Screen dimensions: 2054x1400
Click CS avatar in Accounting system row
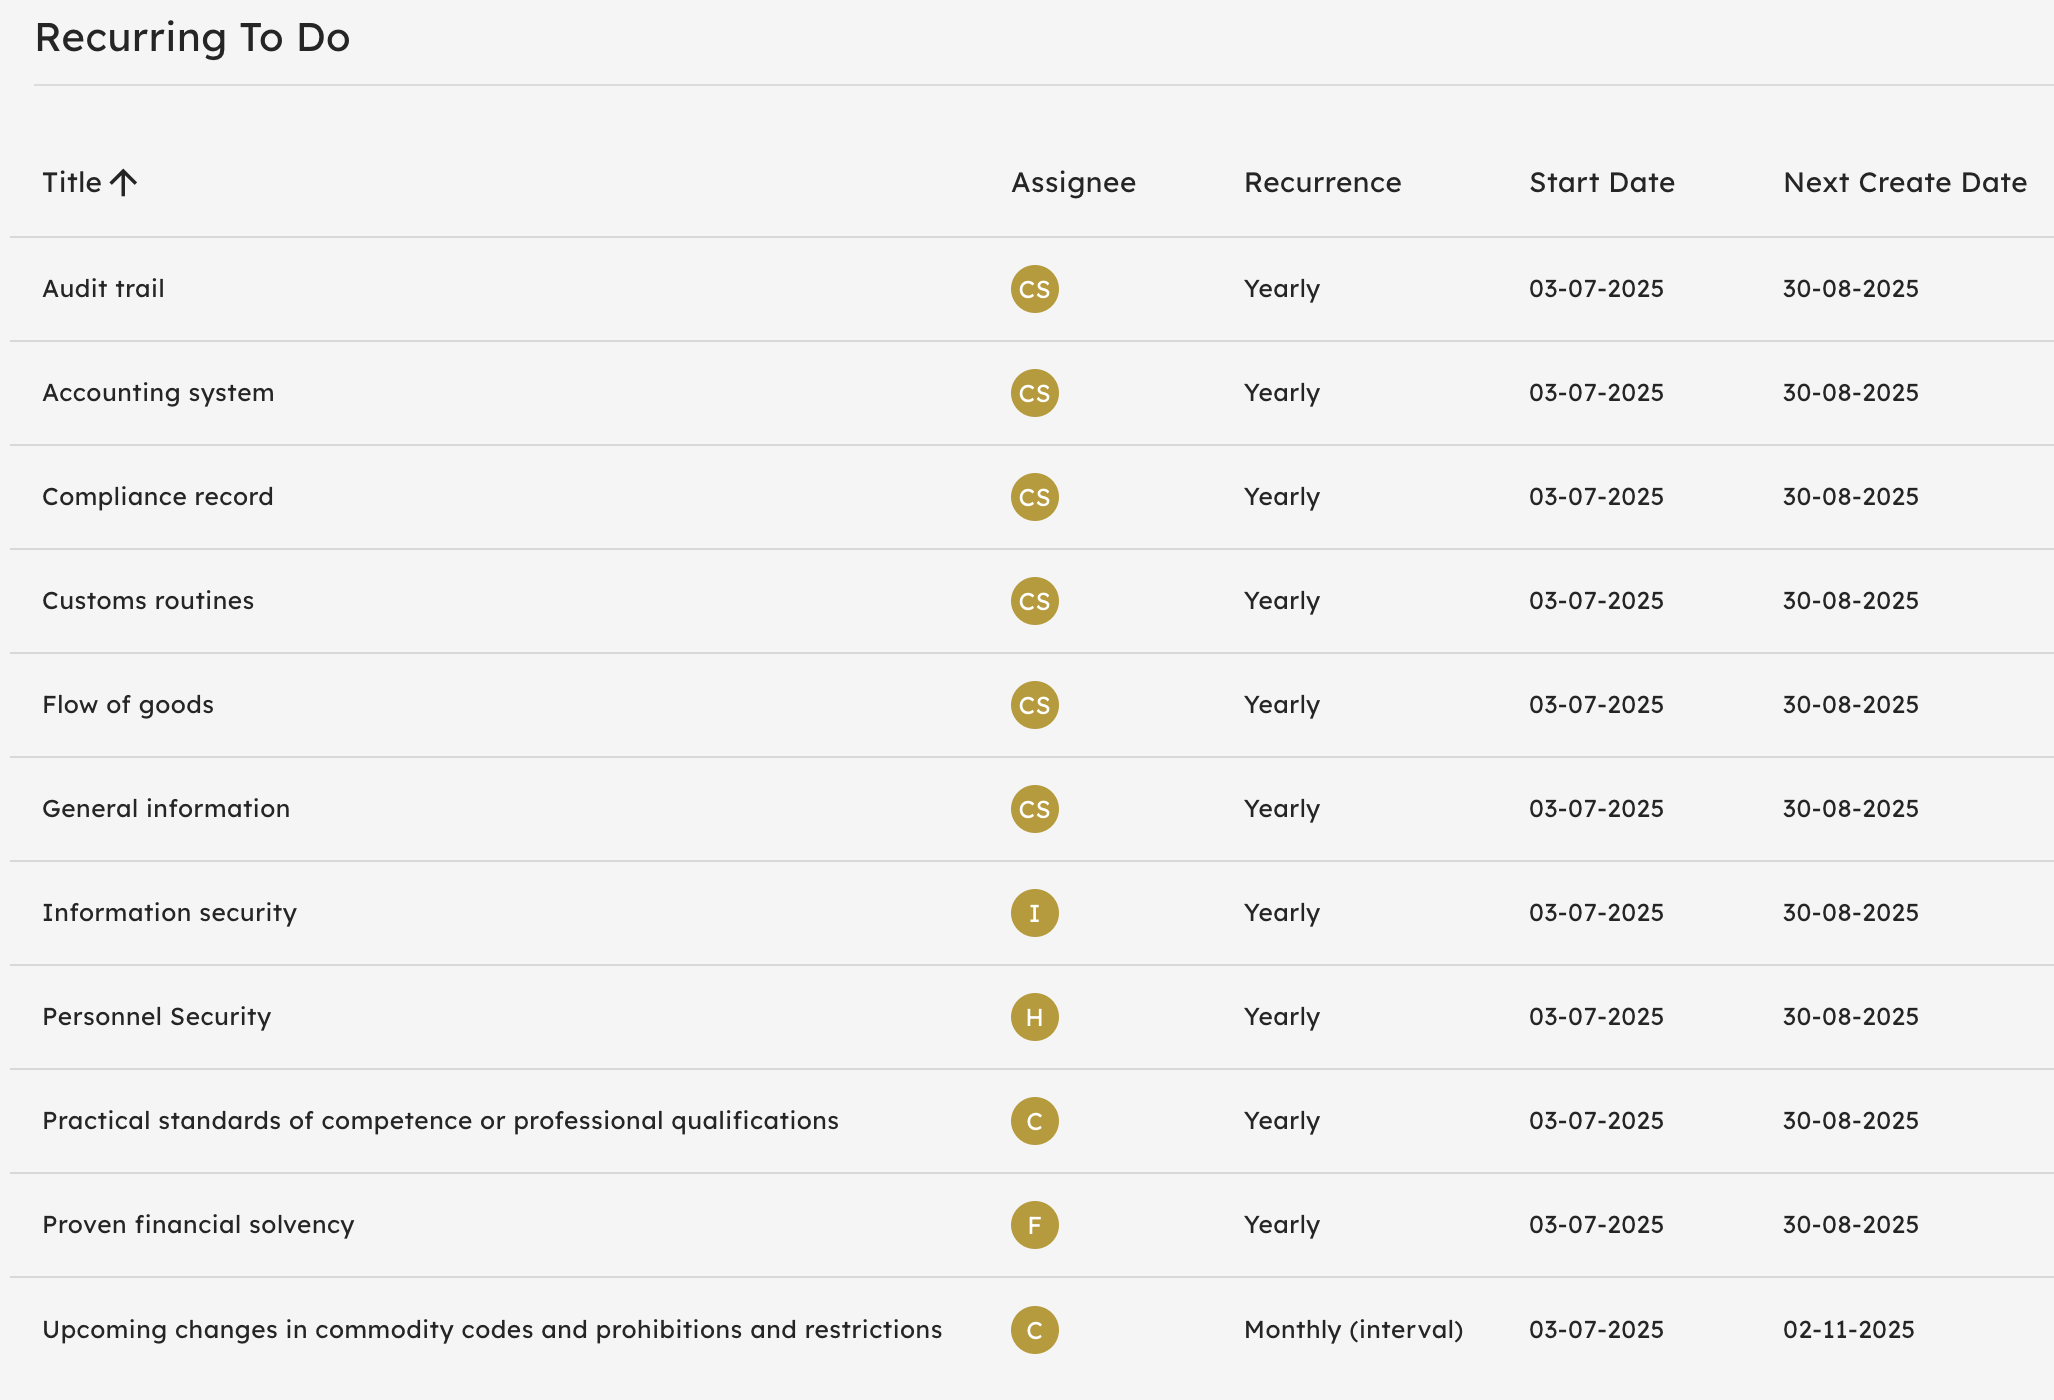pyautogui.click(x=1034, y=393)
